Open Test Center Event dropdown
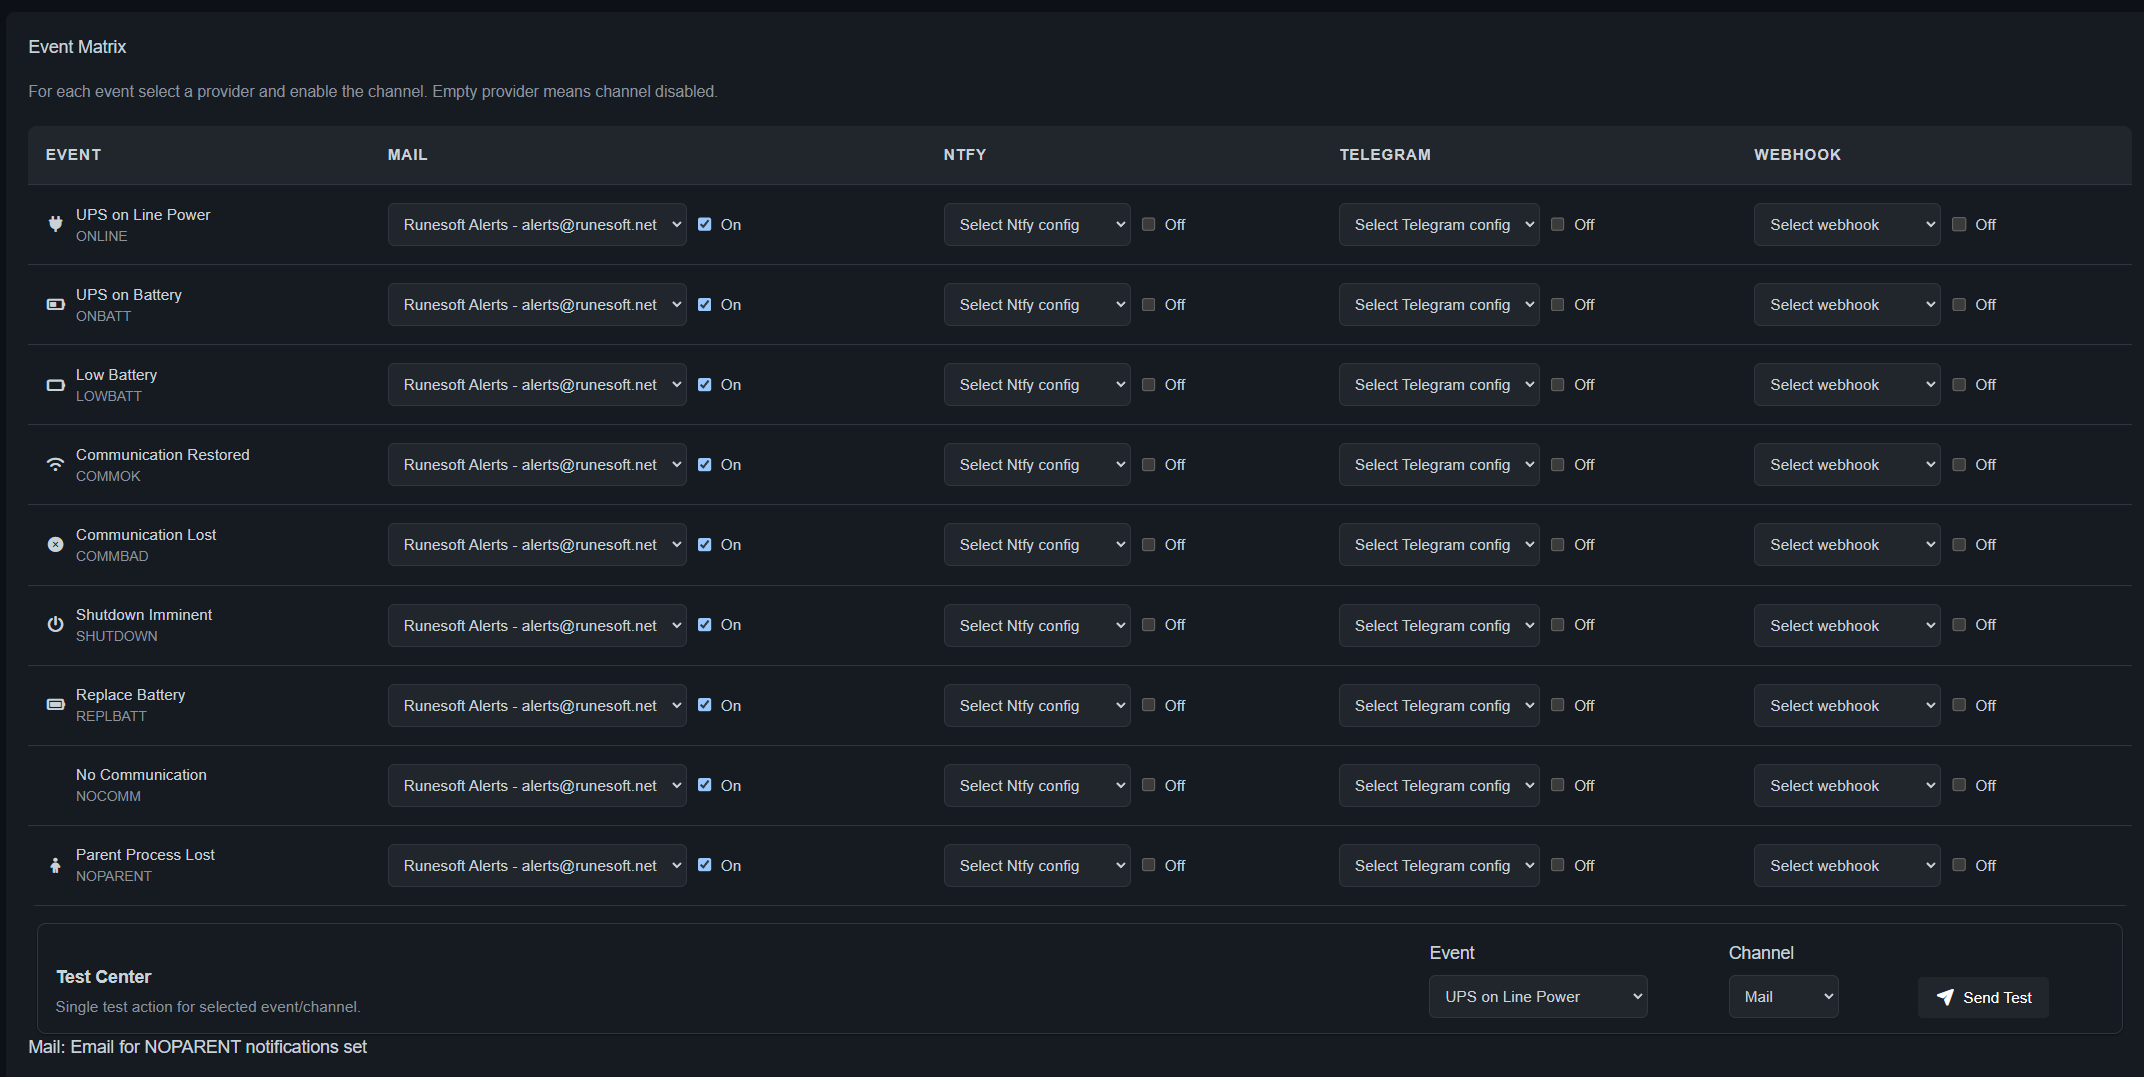 point(1538,997)
